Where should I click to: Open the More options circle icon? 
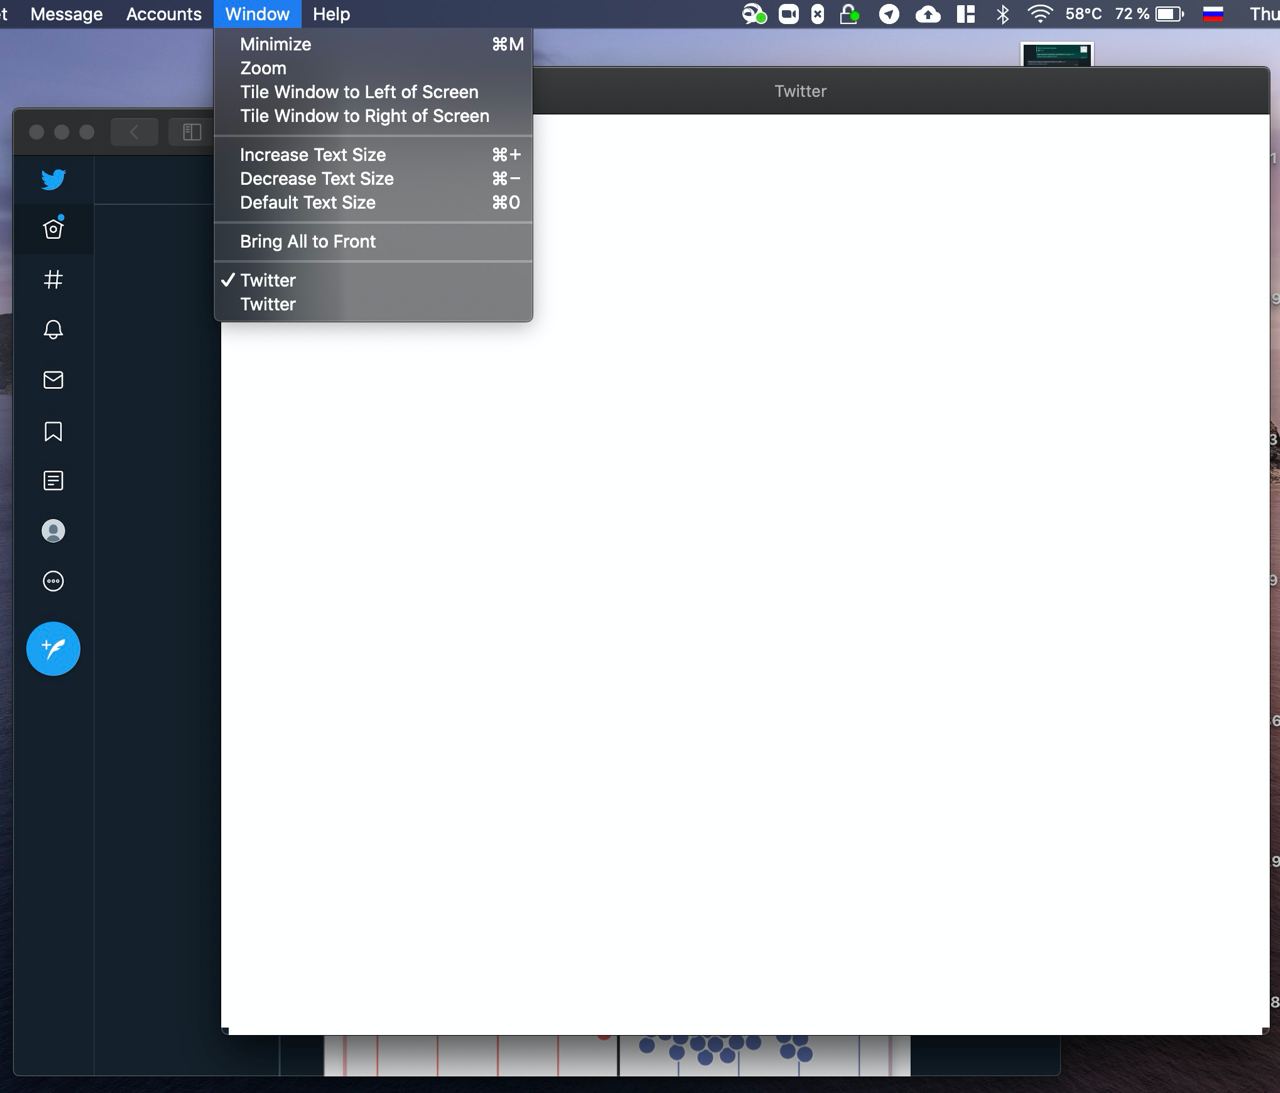[x=53, y=581]
